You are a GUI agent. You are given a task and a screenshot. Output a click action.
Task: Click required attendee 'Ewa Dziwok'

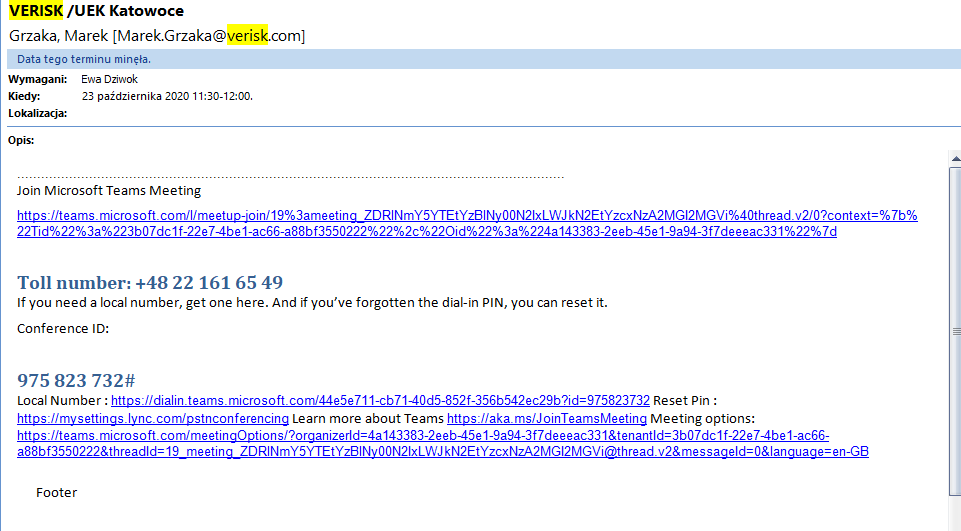[x=109, y=79]
